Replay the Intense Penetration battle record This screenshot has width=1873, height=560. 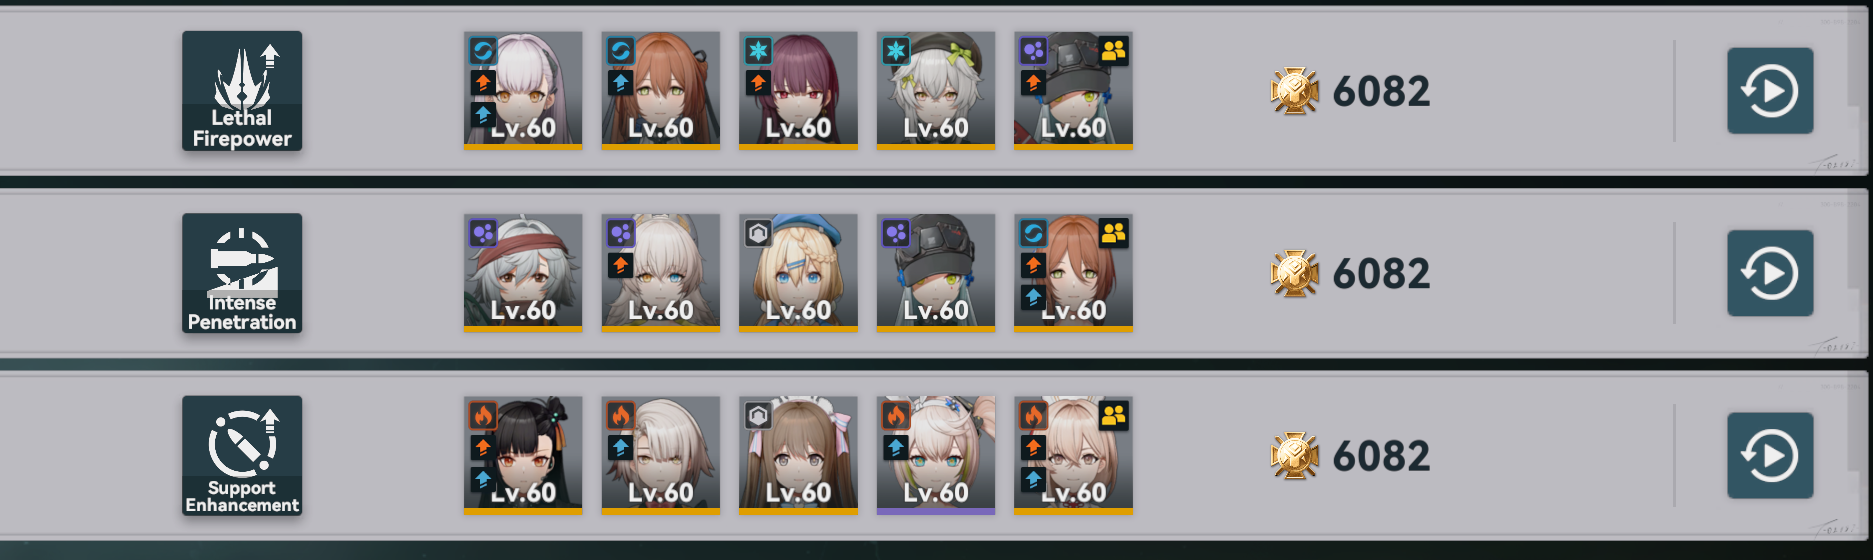point(1770,273)
